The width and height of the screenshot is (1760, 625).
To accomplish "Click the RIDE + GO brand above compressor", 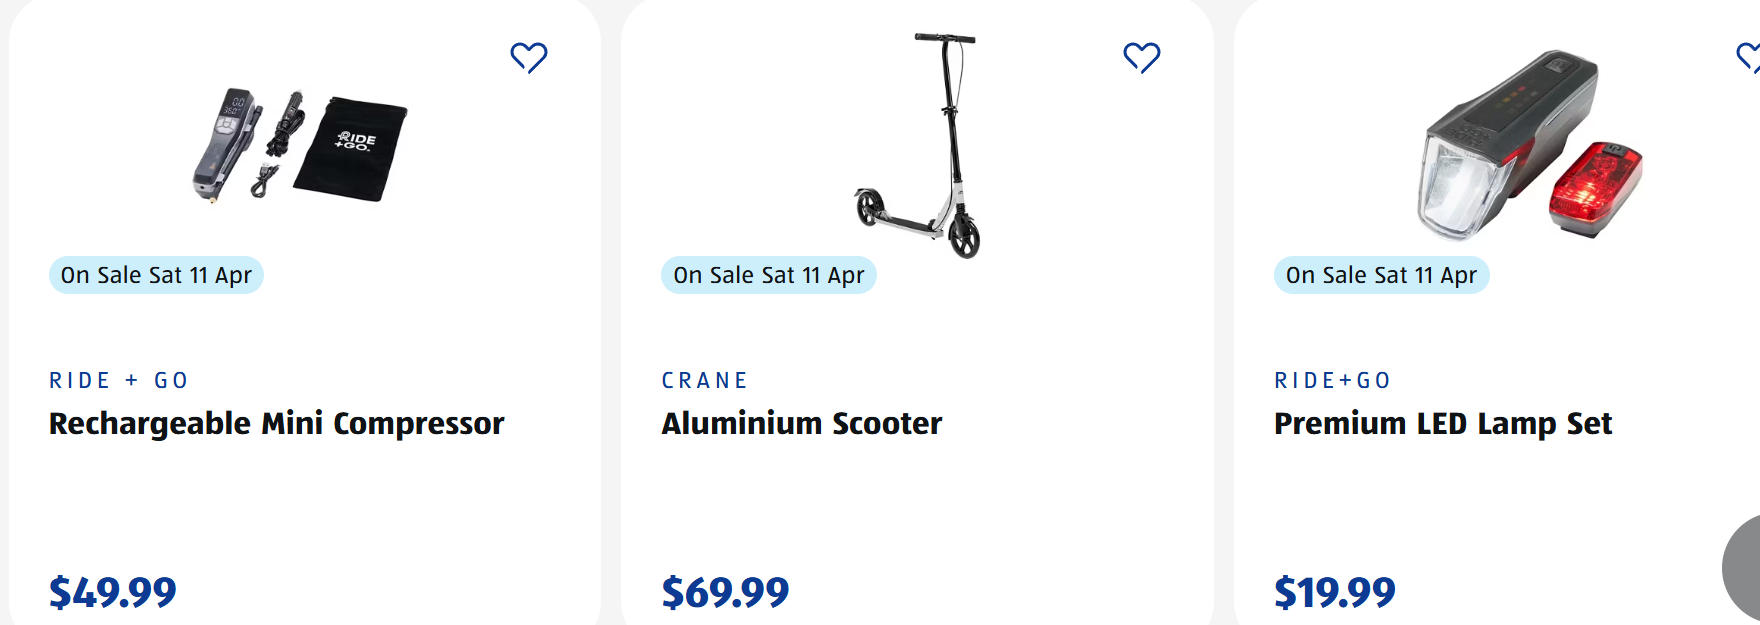I will tap(119, 381).
